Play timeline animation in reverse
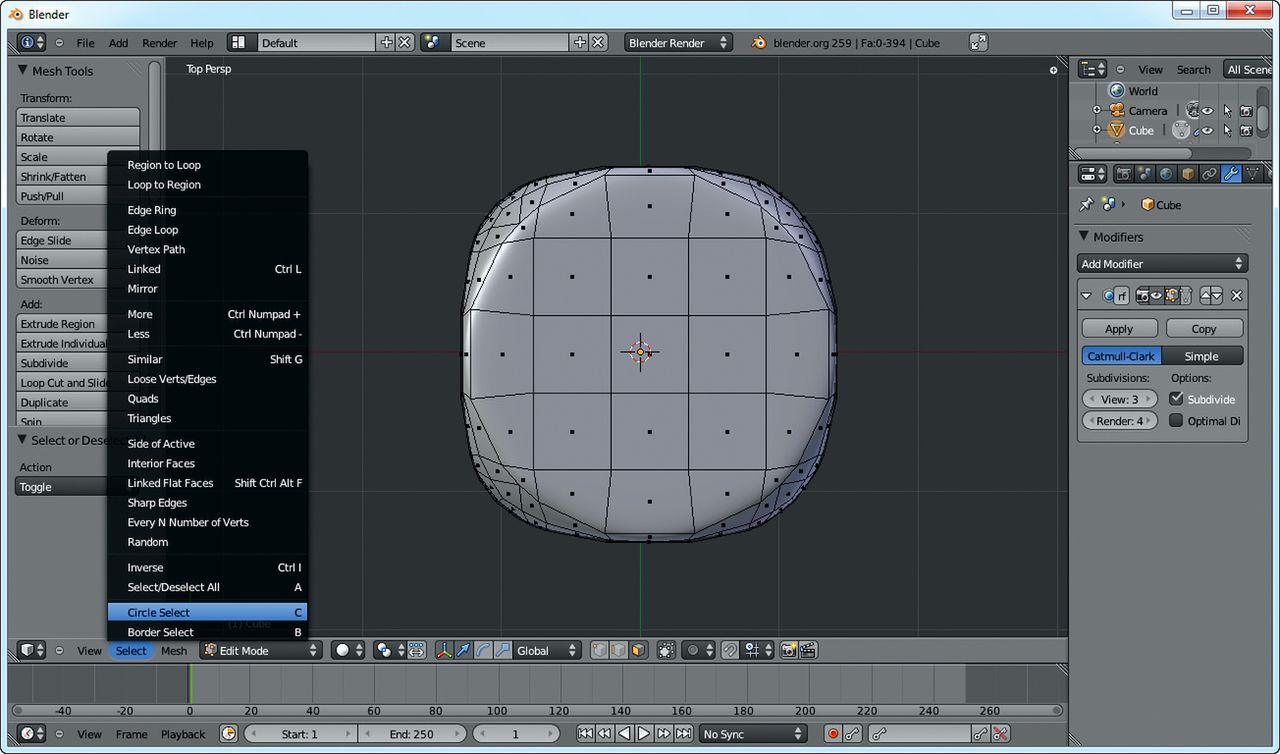1280x754 pixels. 625,734
